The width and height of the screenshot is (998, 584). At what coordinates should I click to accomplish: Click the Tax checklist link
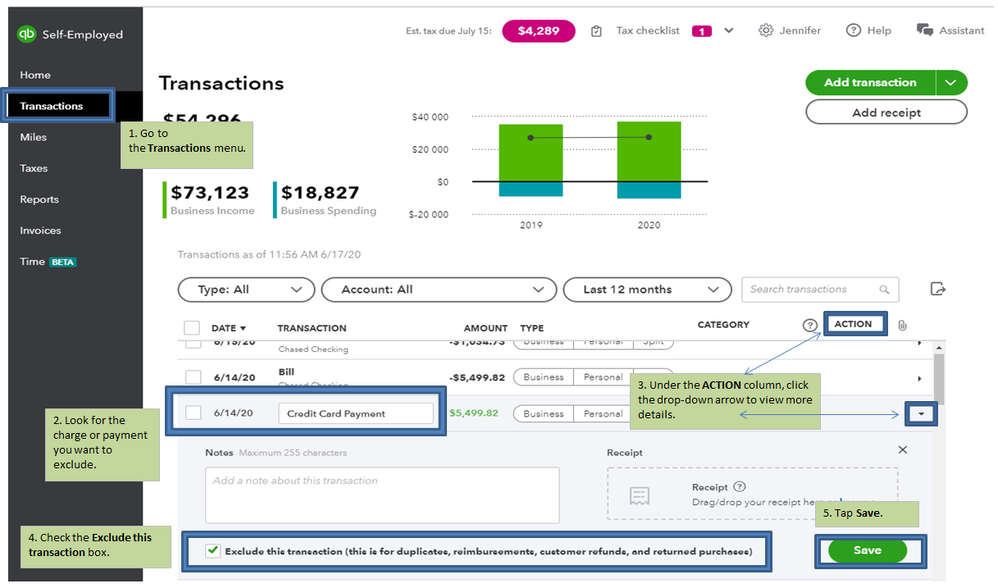[647, 31]
